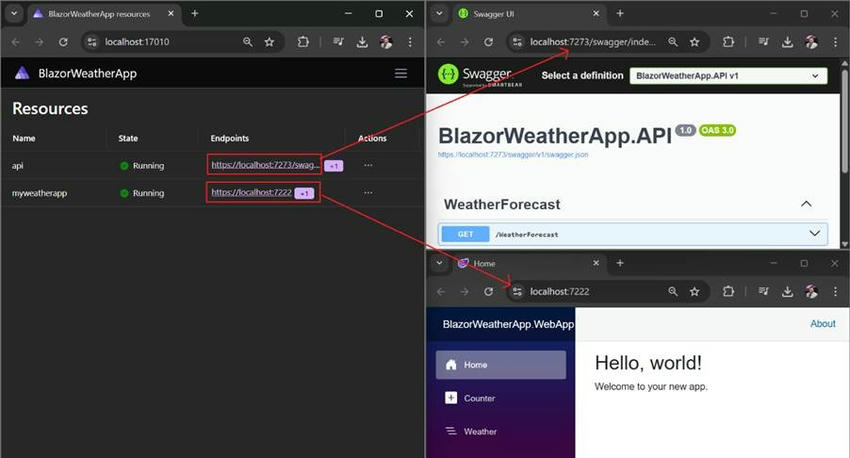Go back in the dashboard browser window
850x458 pixels.
(15, 42)
